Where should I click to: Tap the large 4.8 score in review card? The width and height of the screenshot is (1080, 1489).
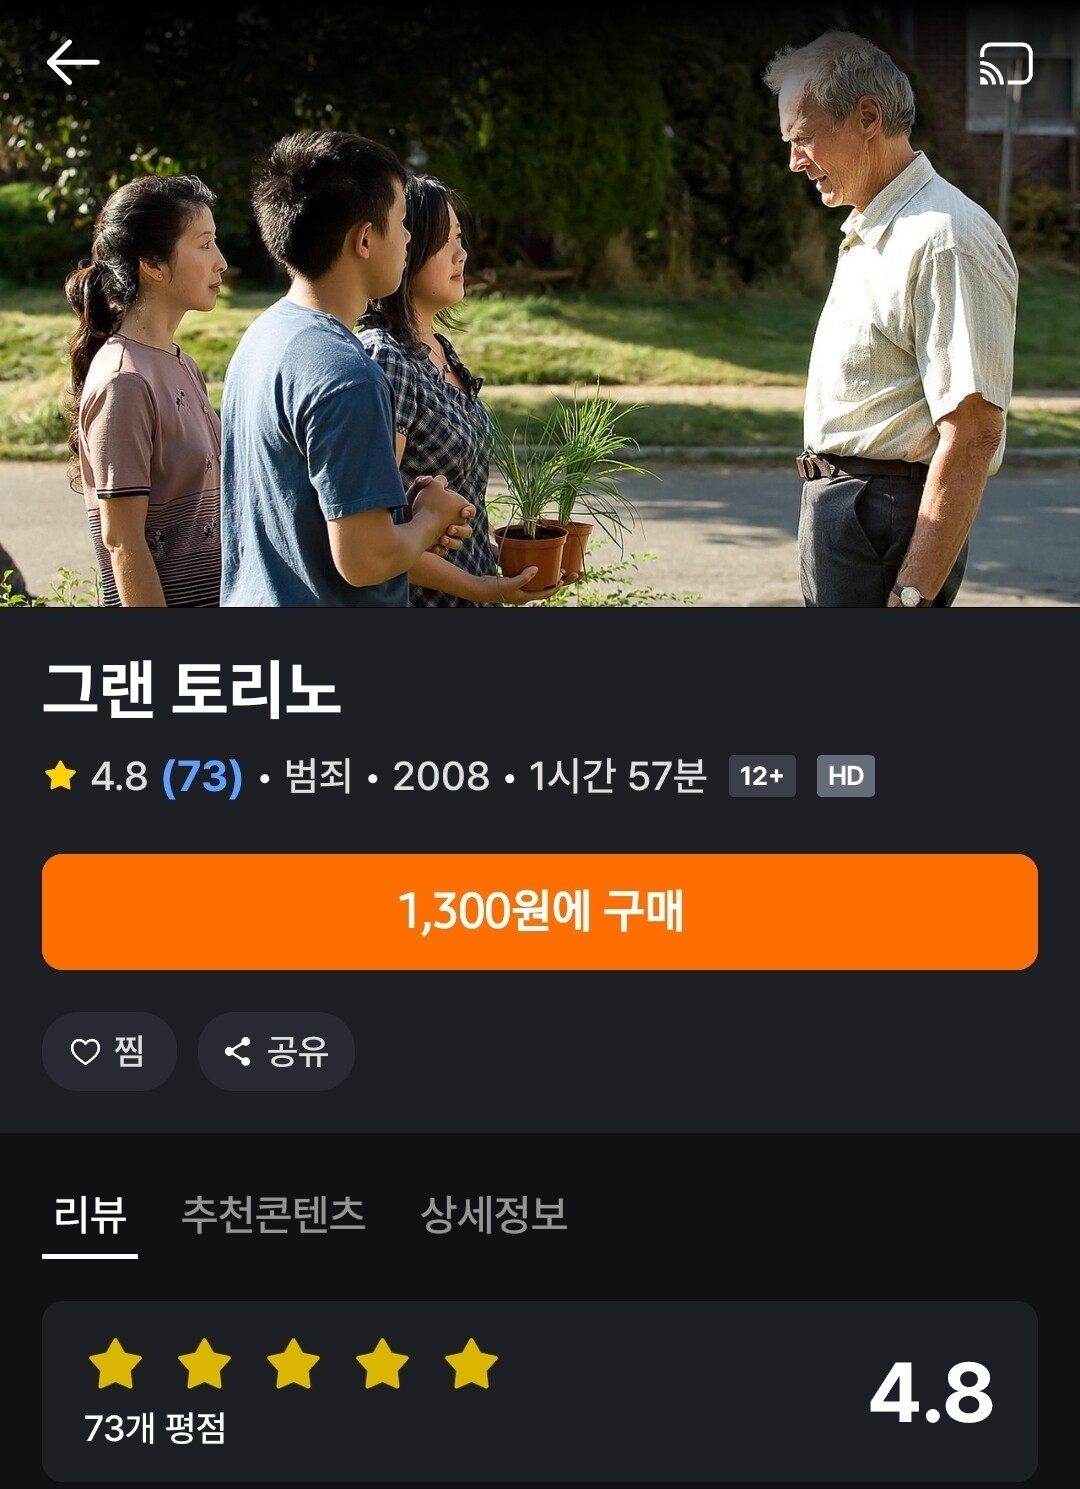pyautogui.click(x=931, y=1392)
